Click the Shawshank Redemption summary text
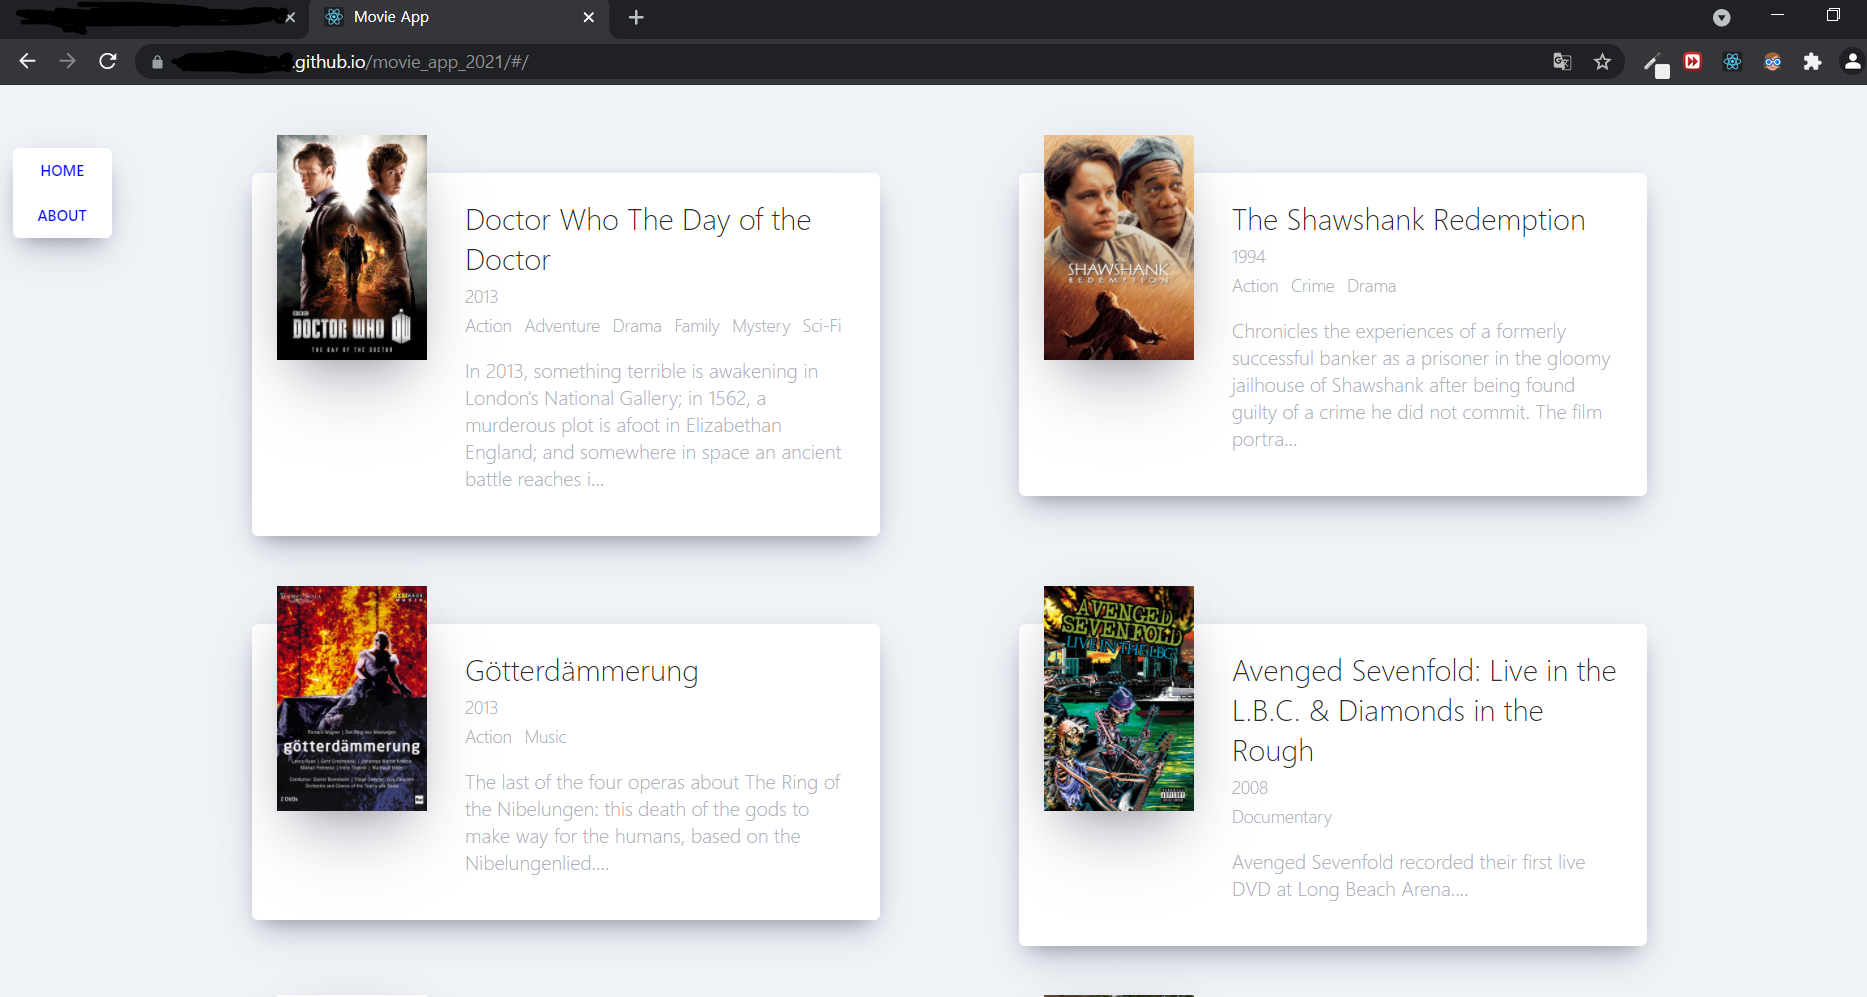1867x997 pixels. click(x=1421, y=385)
